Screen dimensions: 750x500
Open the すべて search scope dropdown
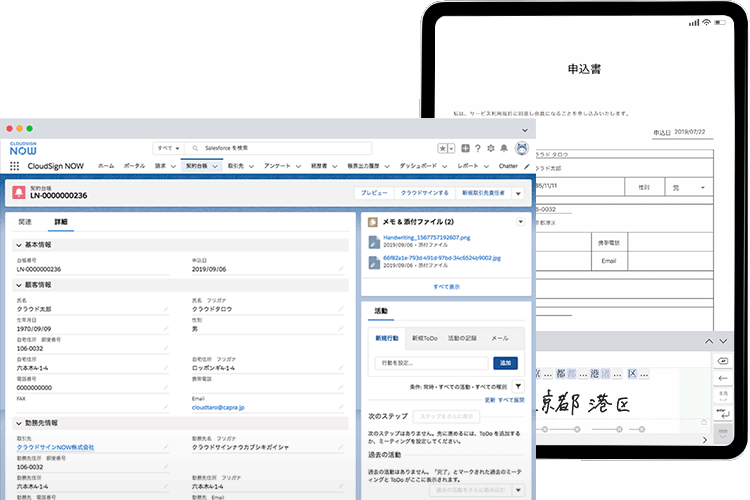click(168, 148)
